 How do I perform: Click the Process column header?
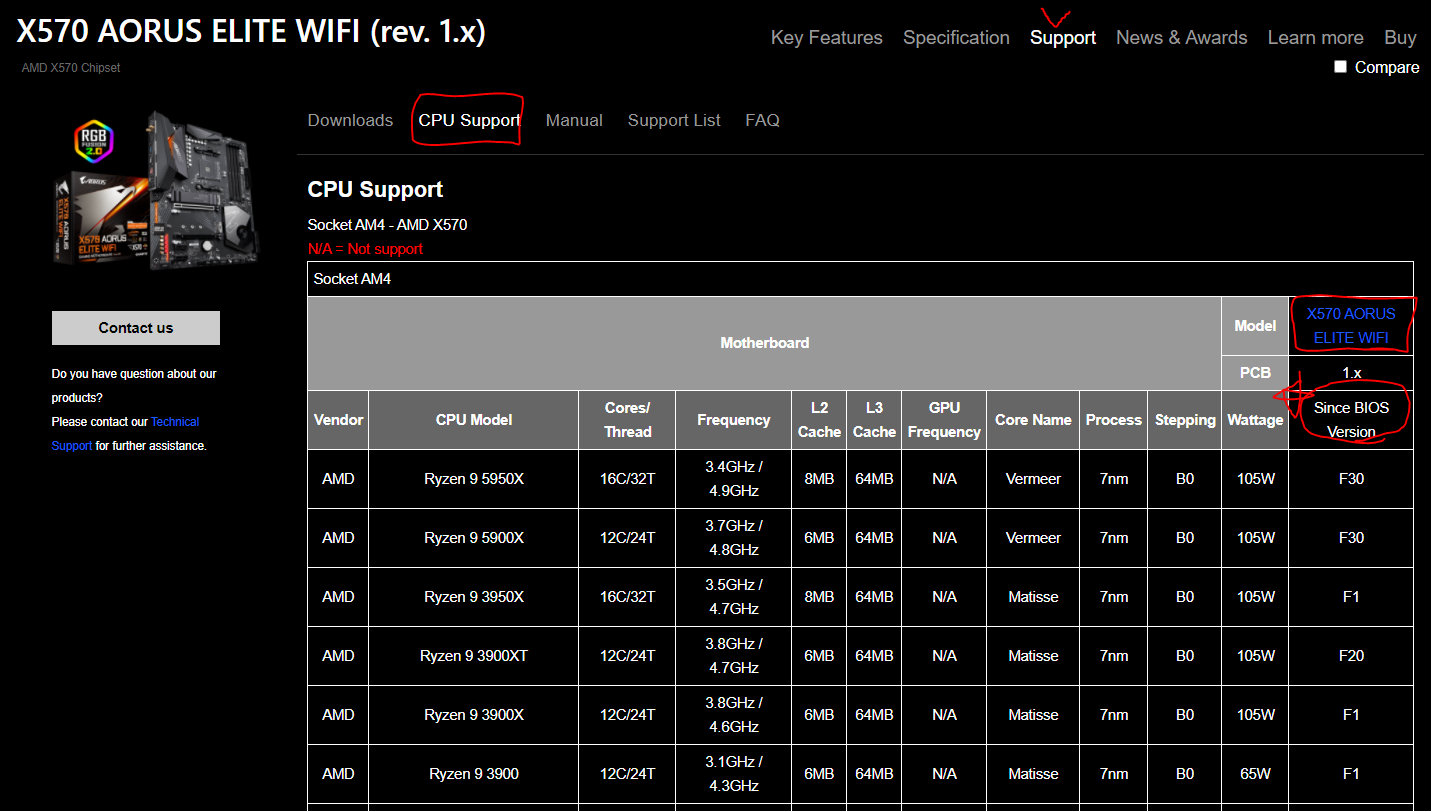tap(1114, 420)
